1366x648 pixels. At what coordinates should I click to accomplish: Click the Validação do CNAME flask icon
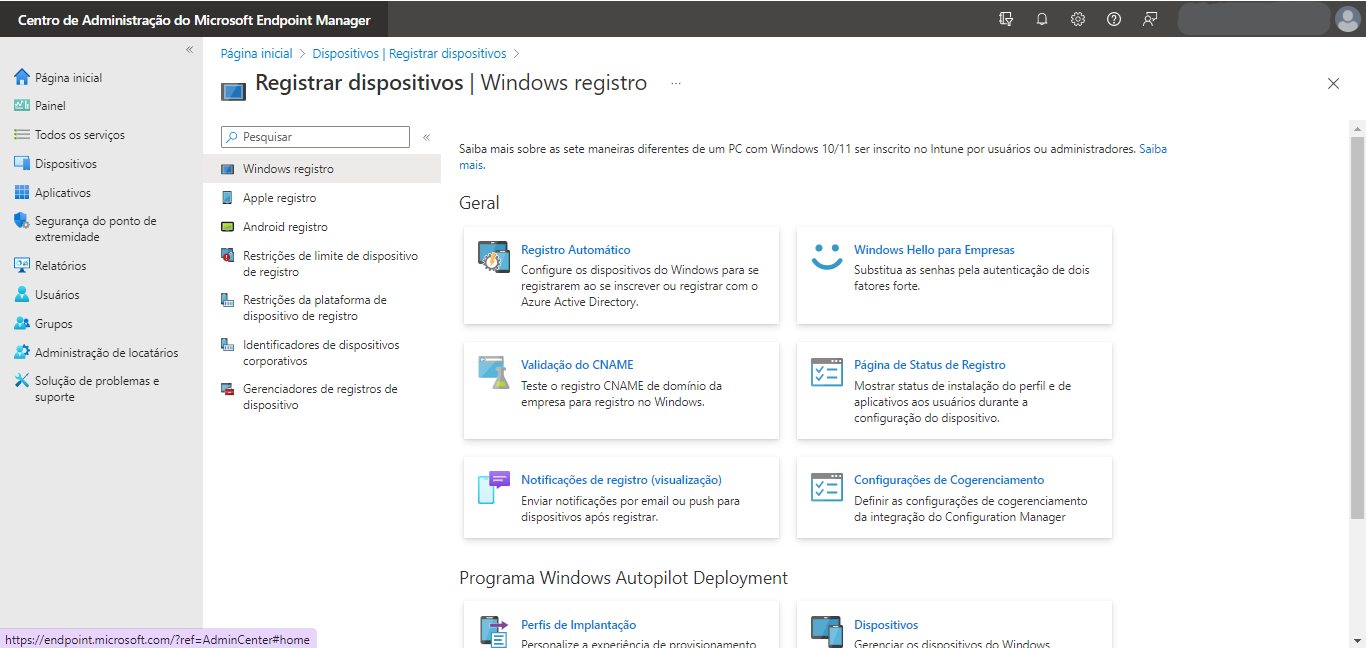(x=494, y=372)
